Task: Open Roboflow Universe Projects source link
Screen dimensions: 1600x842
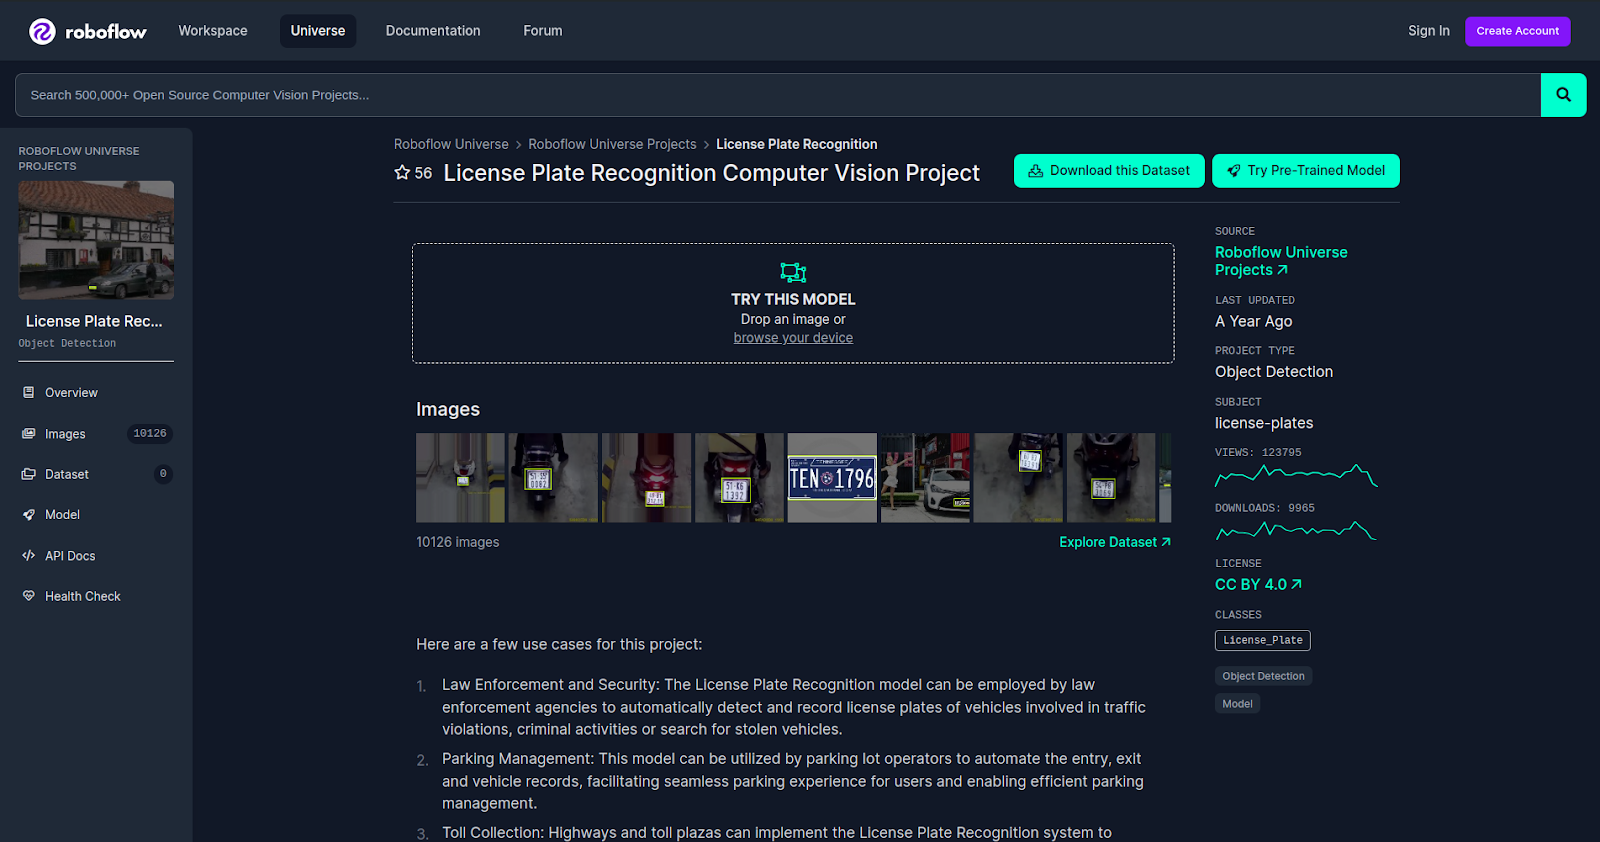Action: (1281, 261)
